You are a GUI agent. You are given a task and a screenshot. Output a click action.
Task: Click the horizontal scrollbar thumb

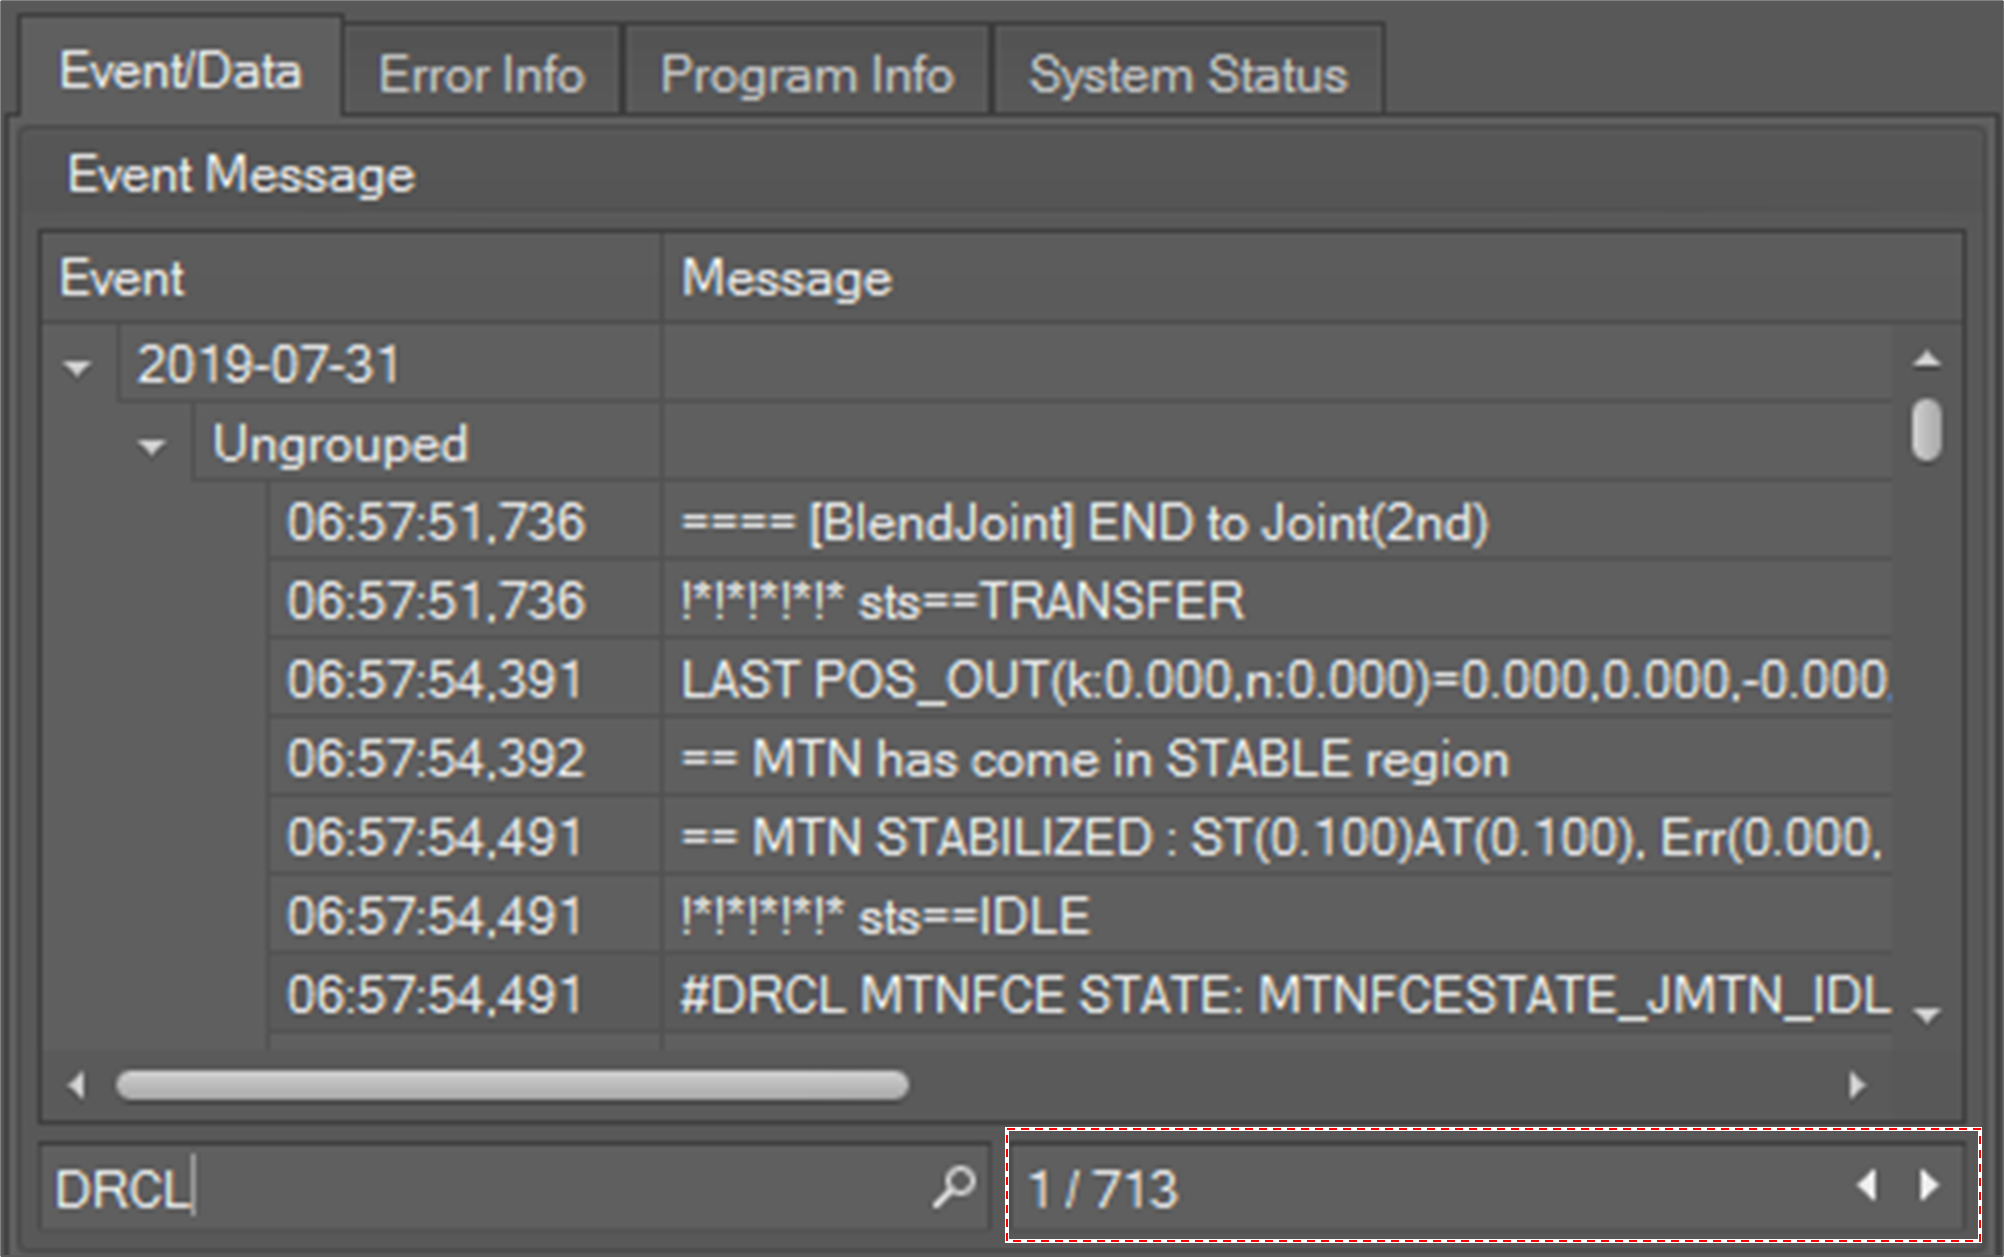point(512,1085)
